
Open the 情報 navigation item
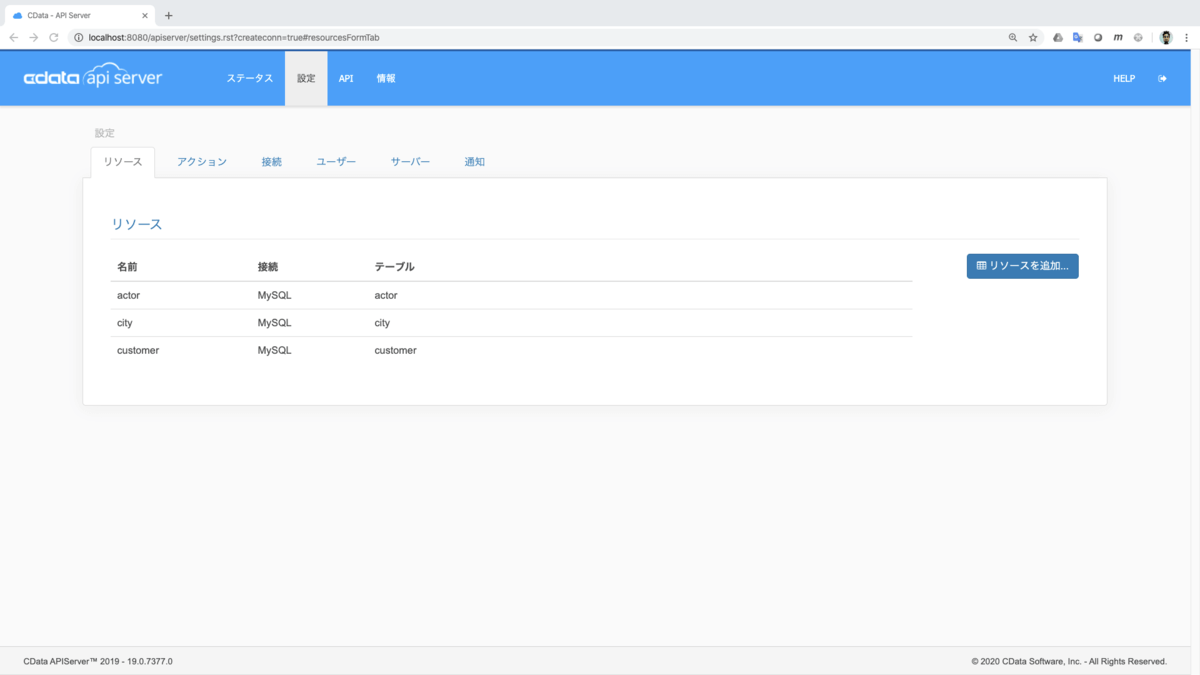tap(386, 78)
